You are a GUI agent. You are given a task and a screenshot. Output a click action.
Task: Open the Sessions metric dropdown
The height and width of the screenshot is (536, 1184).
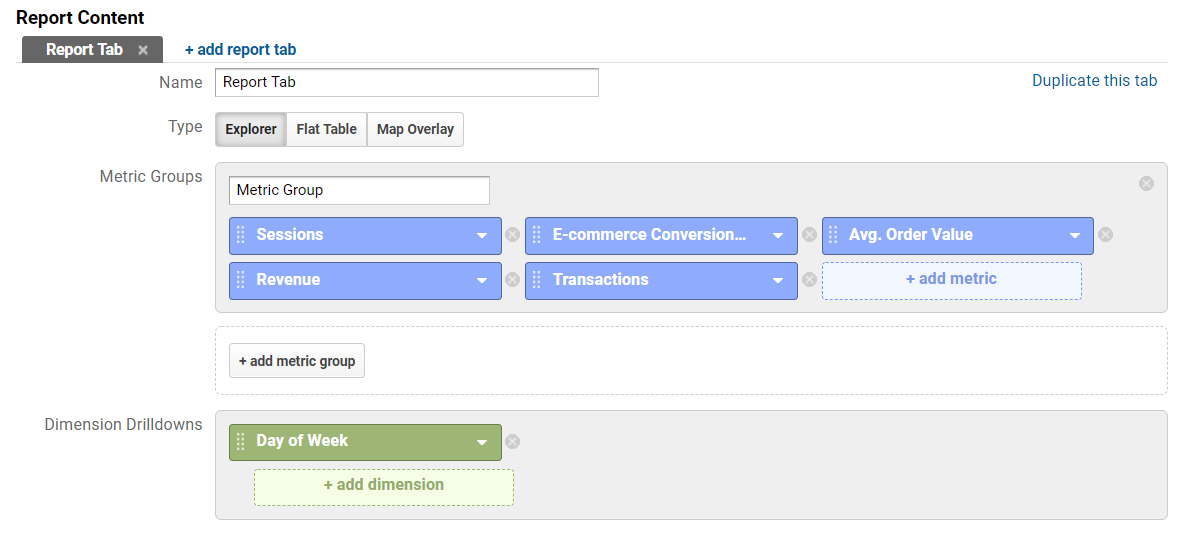(x=482, y=236)
